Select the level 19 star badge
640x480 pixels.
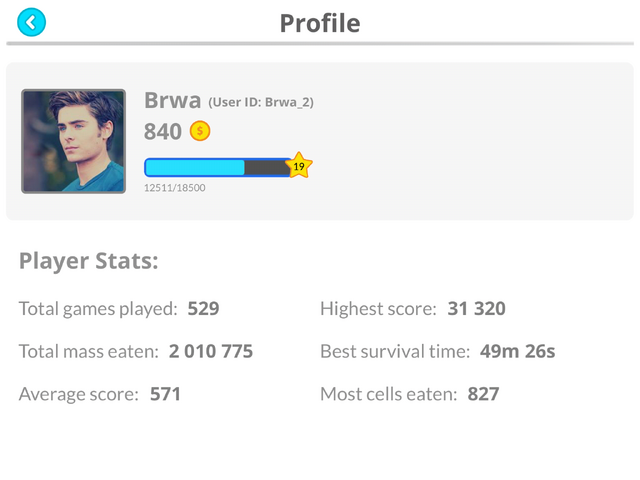coord(299,166)
